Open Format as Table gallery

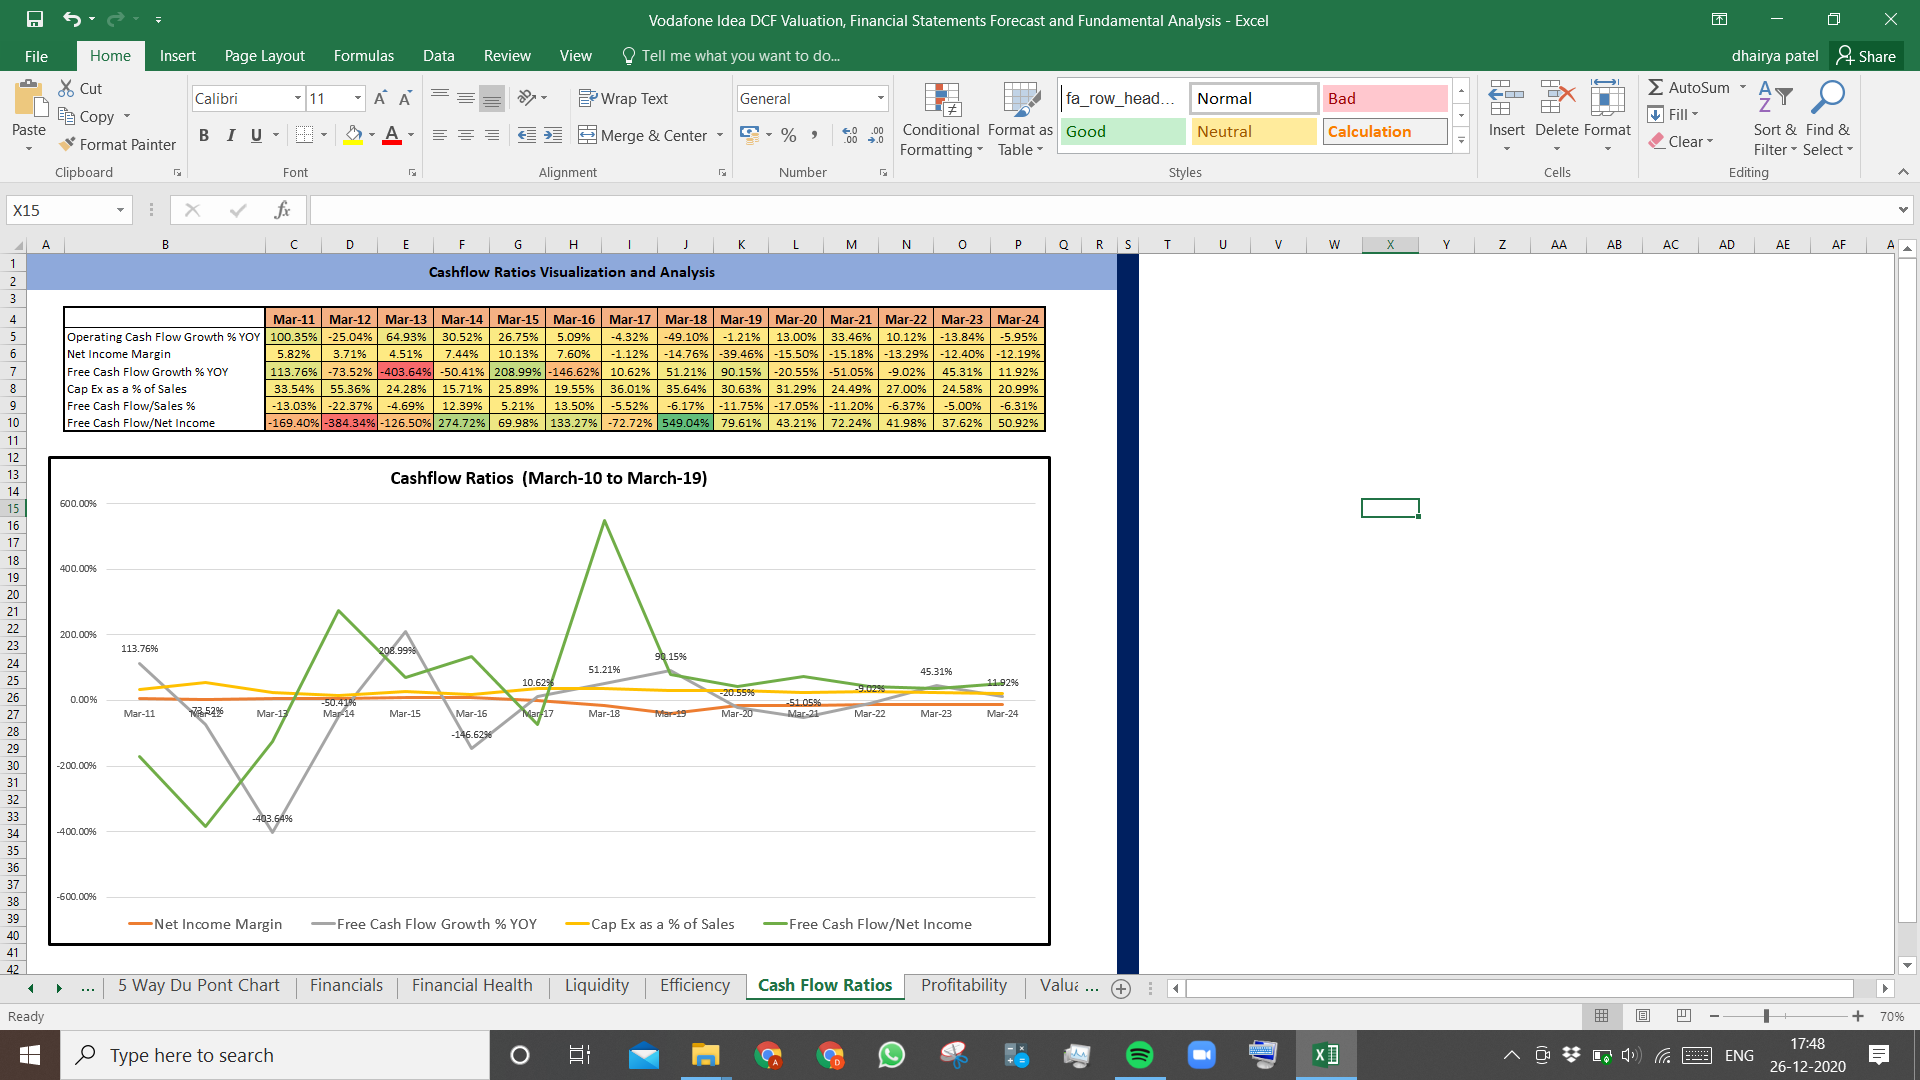click(x=1020, y=120)
